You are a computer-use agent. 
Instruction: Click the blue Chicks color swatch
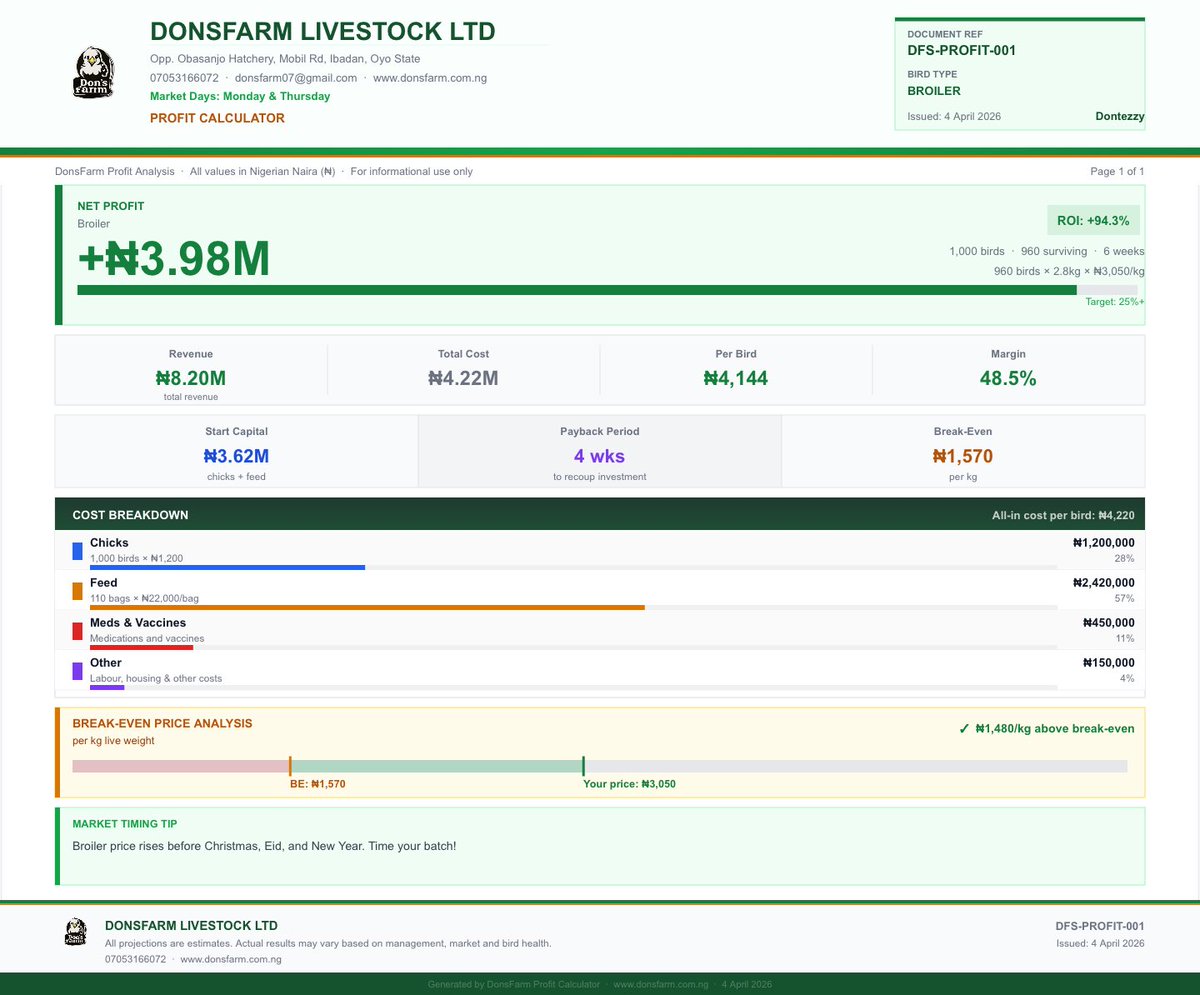77,551
